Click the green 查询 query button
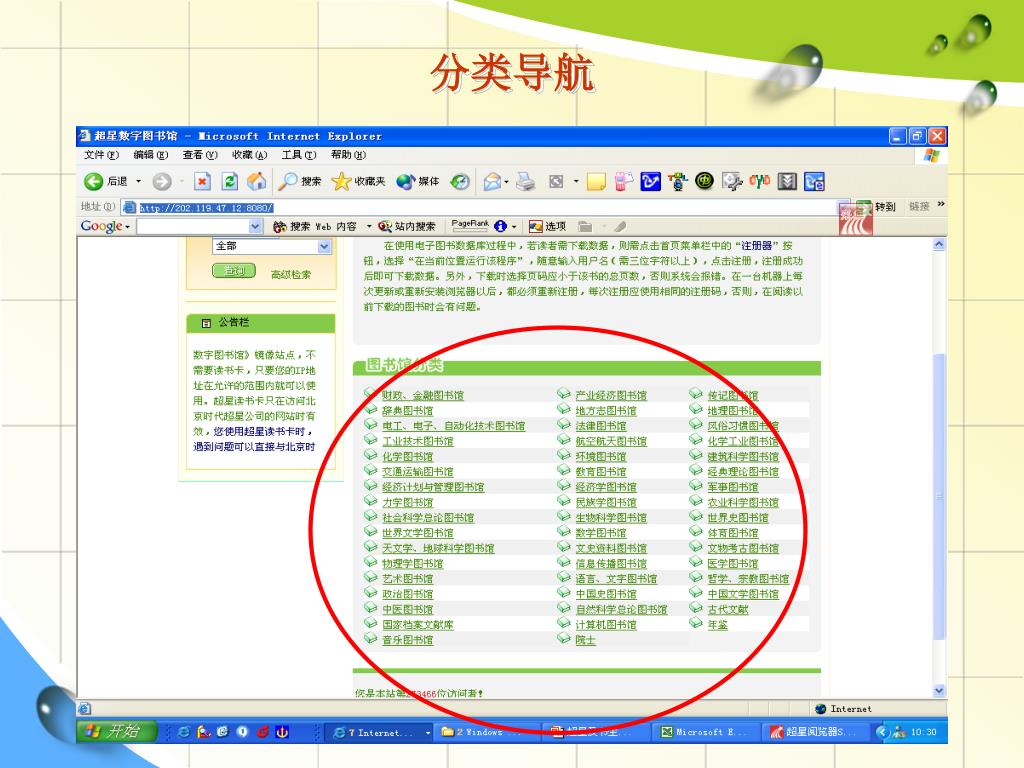The width and height of the screenshot is (1024, 768). pyautogui.click(x=234, y=270)
